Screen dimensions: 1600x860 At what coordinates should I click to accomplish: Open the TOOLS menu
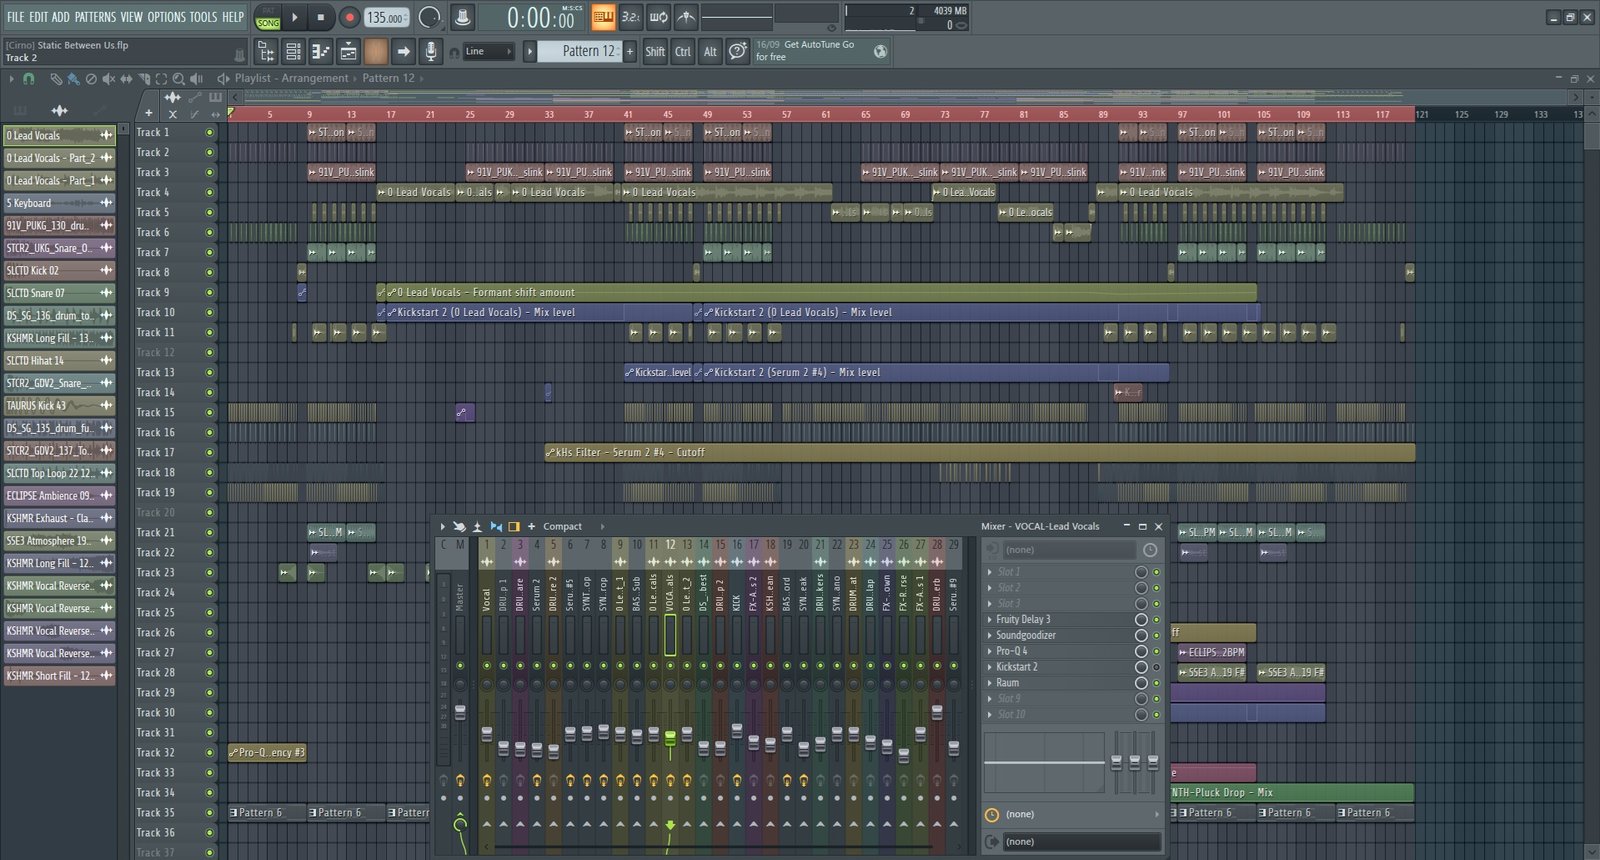[x=203, y=17]
